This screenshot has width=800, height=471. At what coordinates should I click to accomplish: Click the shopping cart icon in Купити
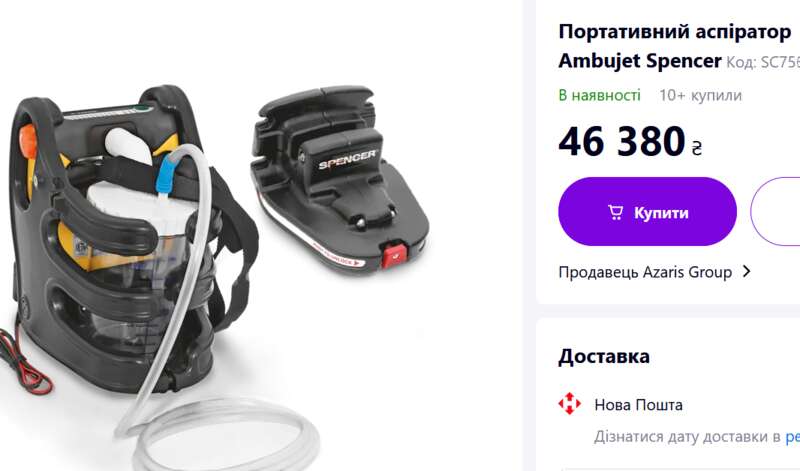pyautogui.click(x=615, y=212)
